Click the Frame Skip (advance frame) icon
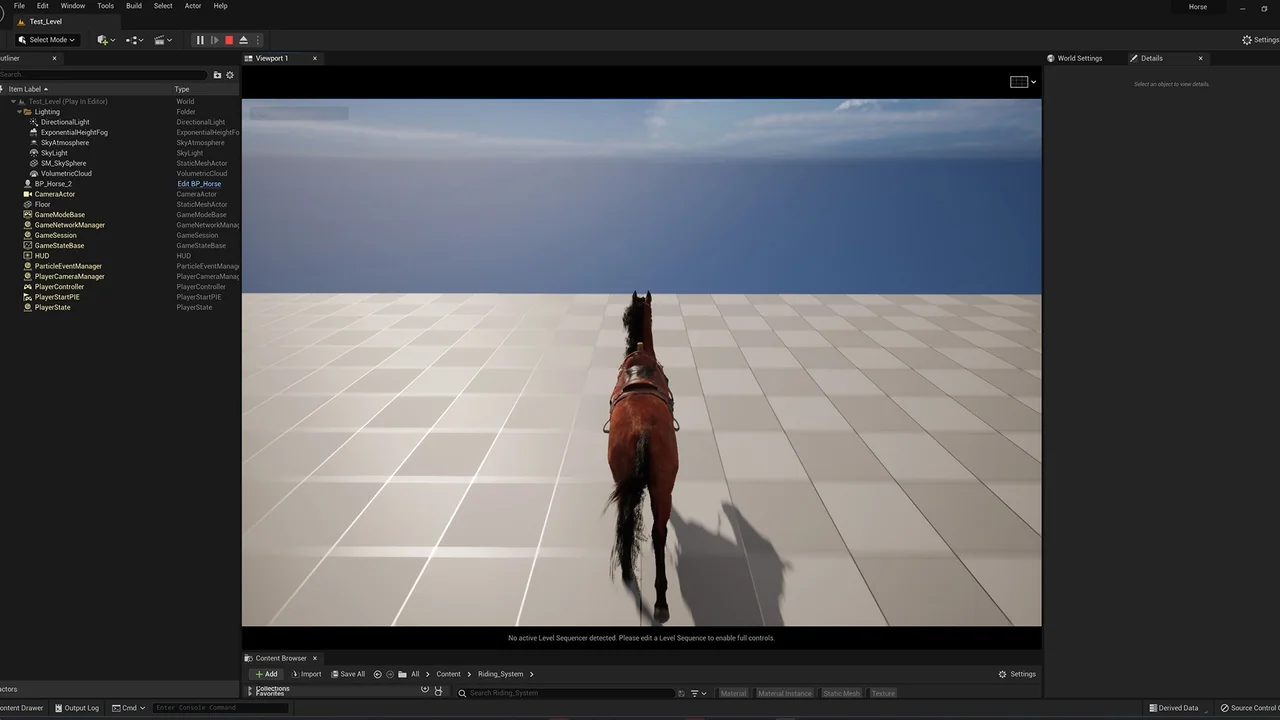The width and height of the screenshot is (1280, 720). (x=214, y=40)
